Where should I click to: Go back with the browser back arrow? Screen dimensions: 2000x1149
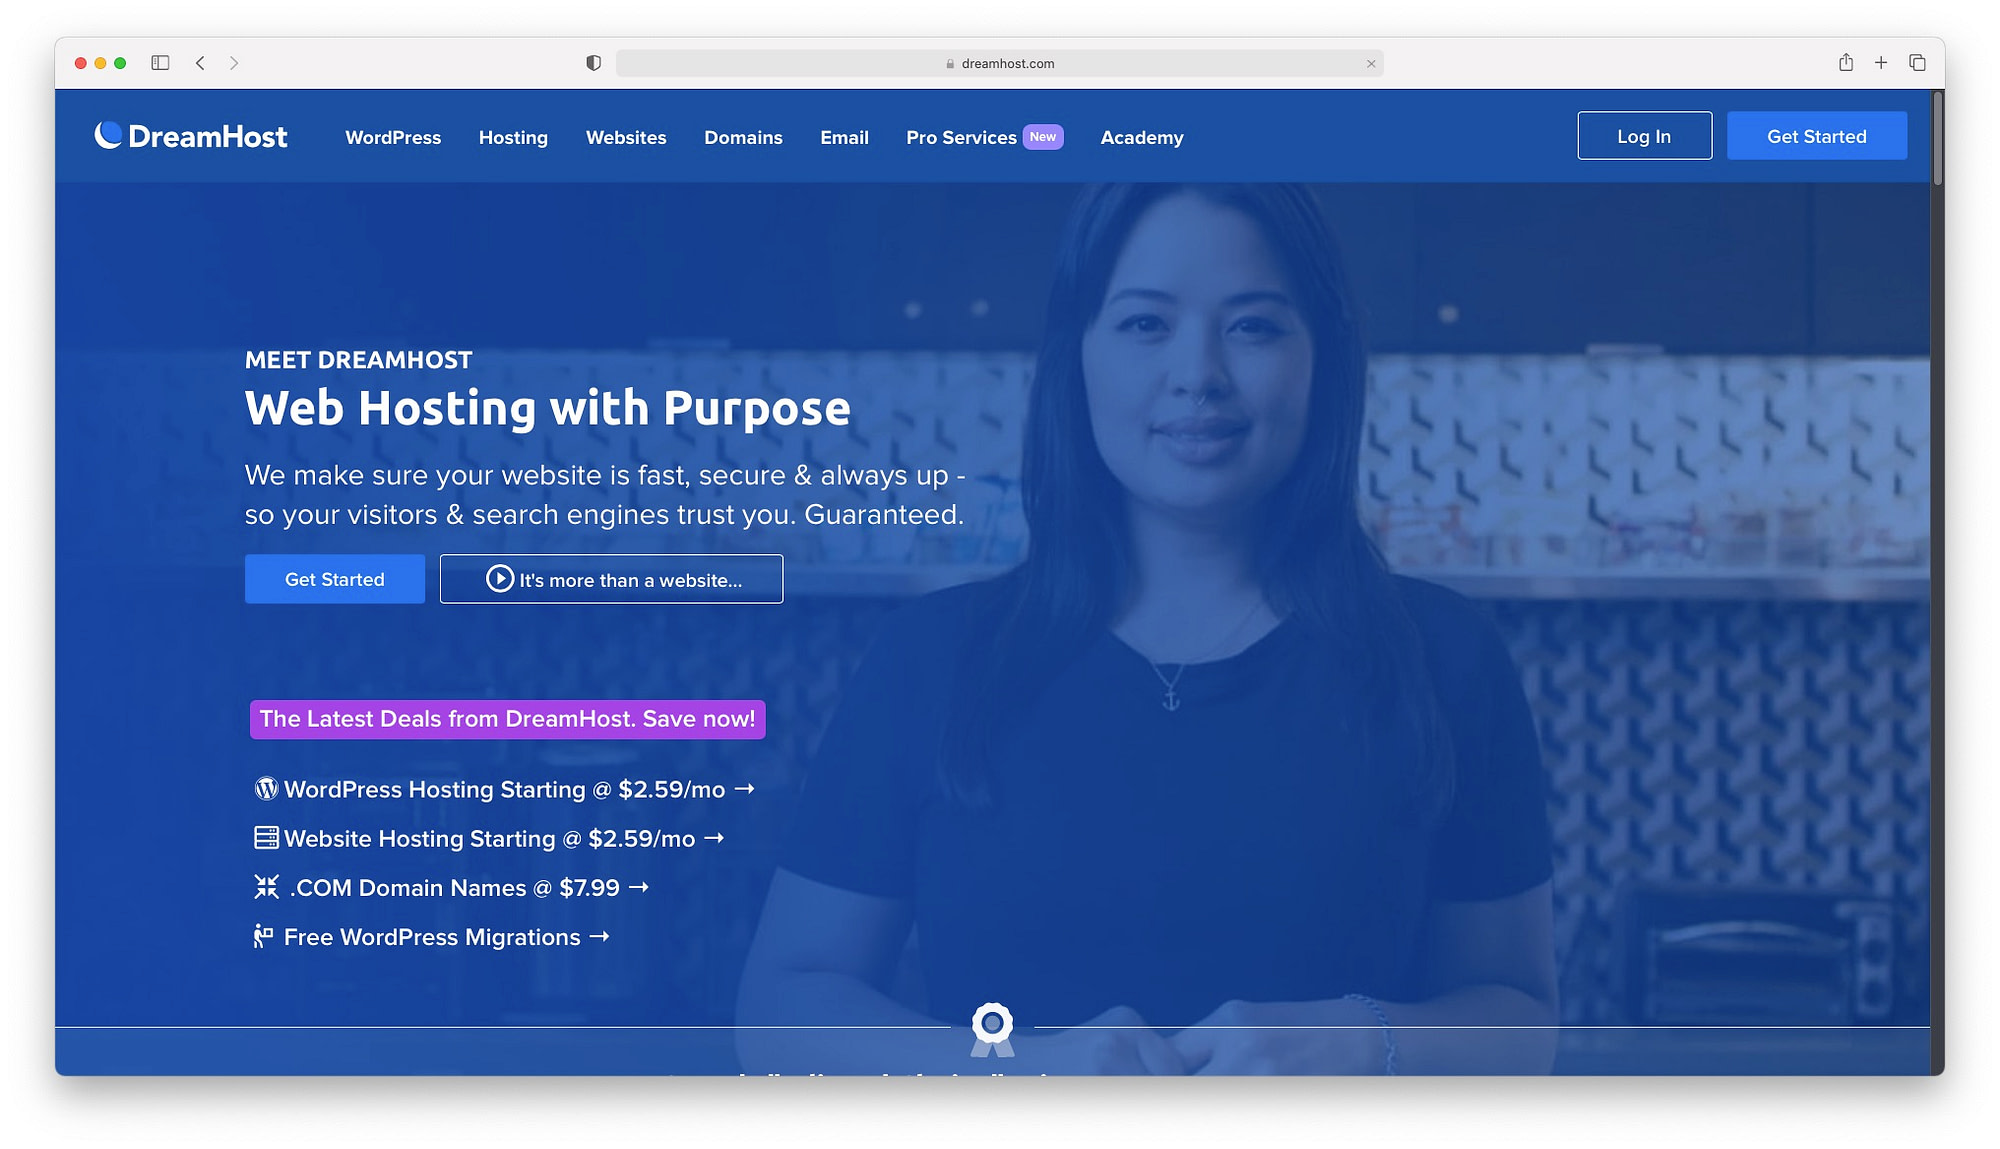point(200,63)
